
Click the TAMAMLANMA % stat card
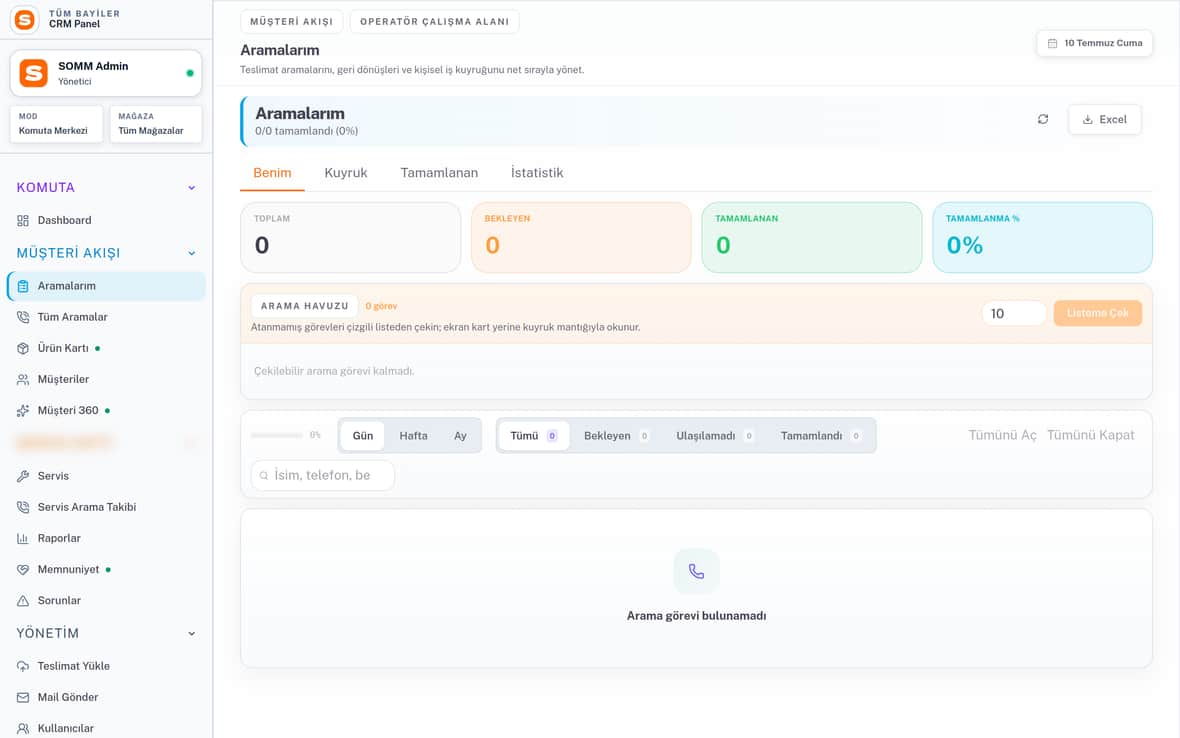(1042, 238)
